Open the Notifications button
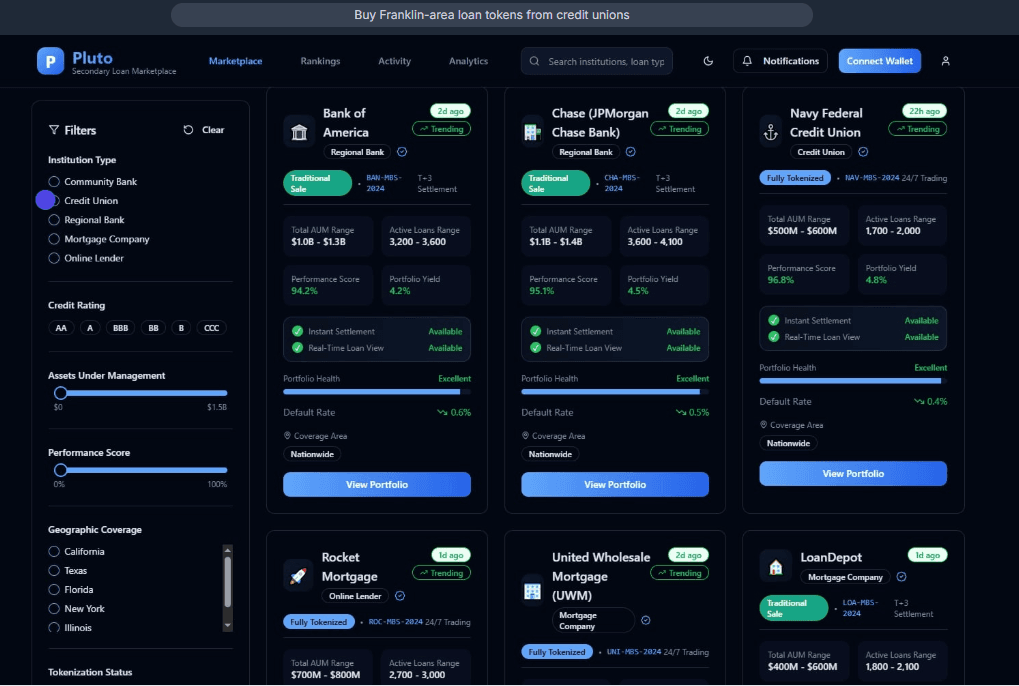This screenshot has width=1019, height=686. (780, 61)
